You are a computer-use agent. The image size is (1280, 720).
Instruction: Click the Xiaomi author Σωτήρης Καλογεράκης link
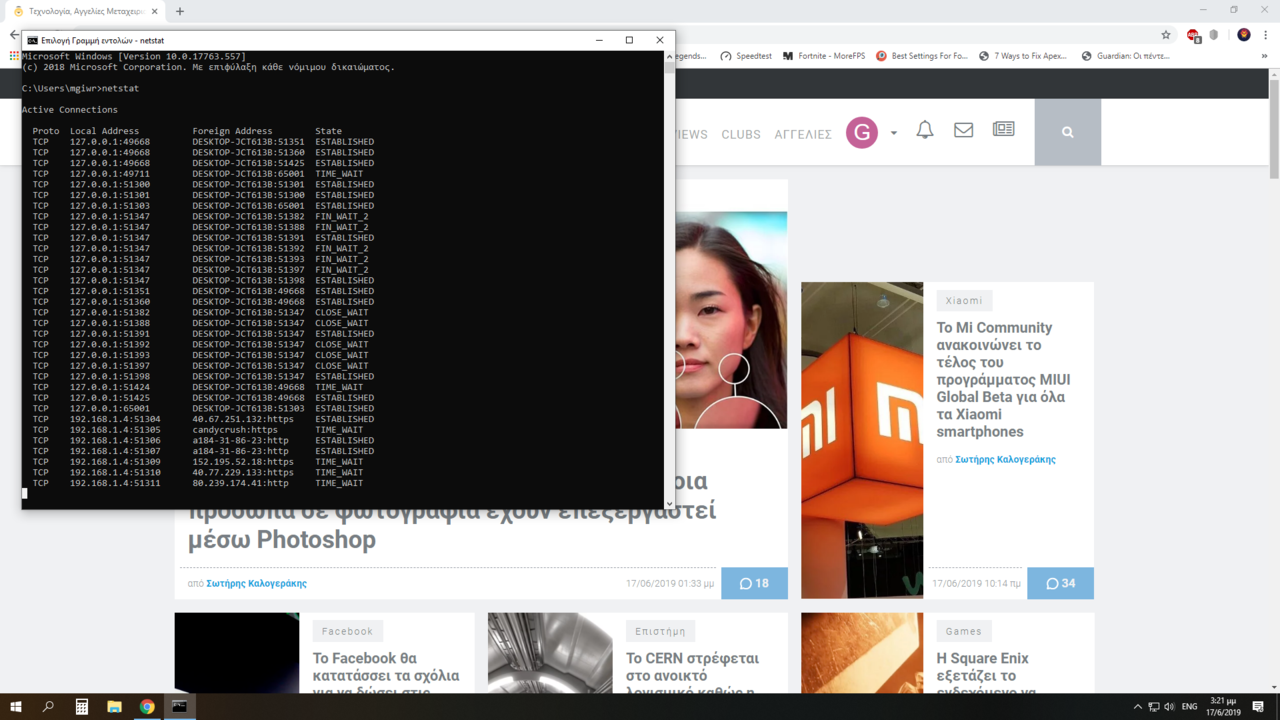click(1005, 460)
